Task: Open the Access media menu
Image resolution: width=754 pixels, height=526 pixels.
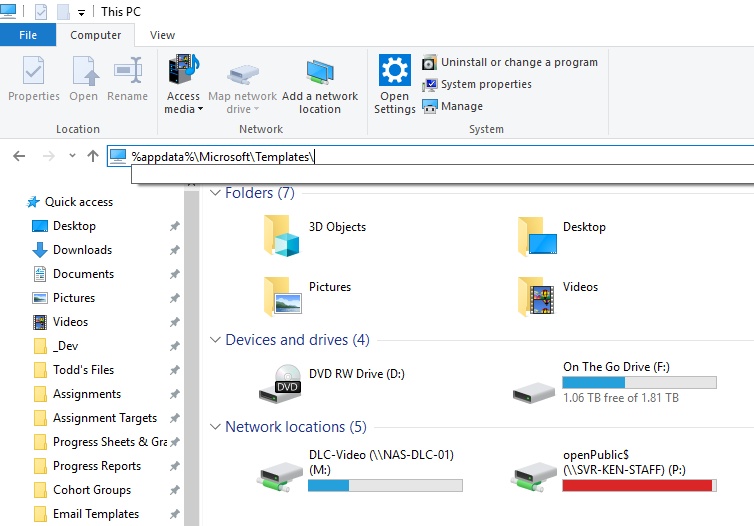Action: point(183,84)
